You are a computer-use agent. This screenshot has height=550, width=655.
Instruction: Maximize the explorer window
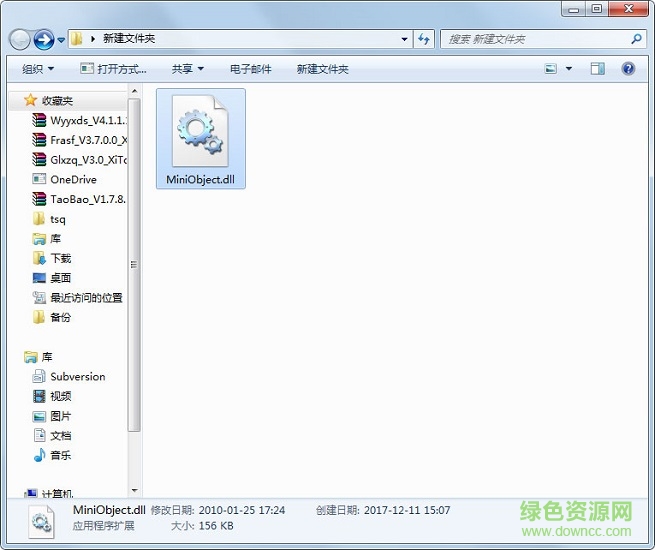pos(597,9)
